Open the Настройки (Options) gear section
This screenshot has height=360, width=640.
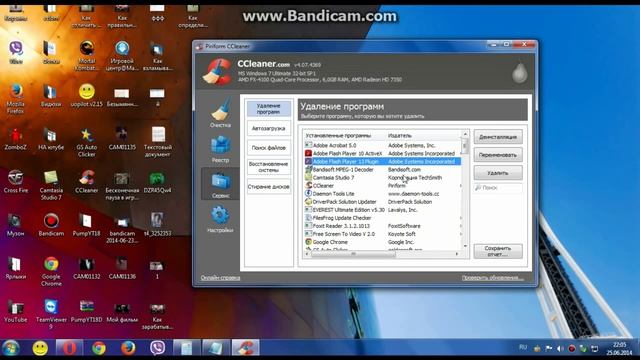click(220, 219)
